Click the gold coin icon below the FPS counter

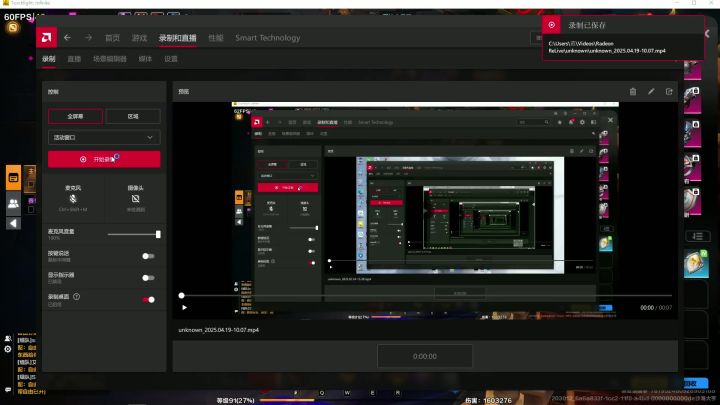(x=12, y=28)
